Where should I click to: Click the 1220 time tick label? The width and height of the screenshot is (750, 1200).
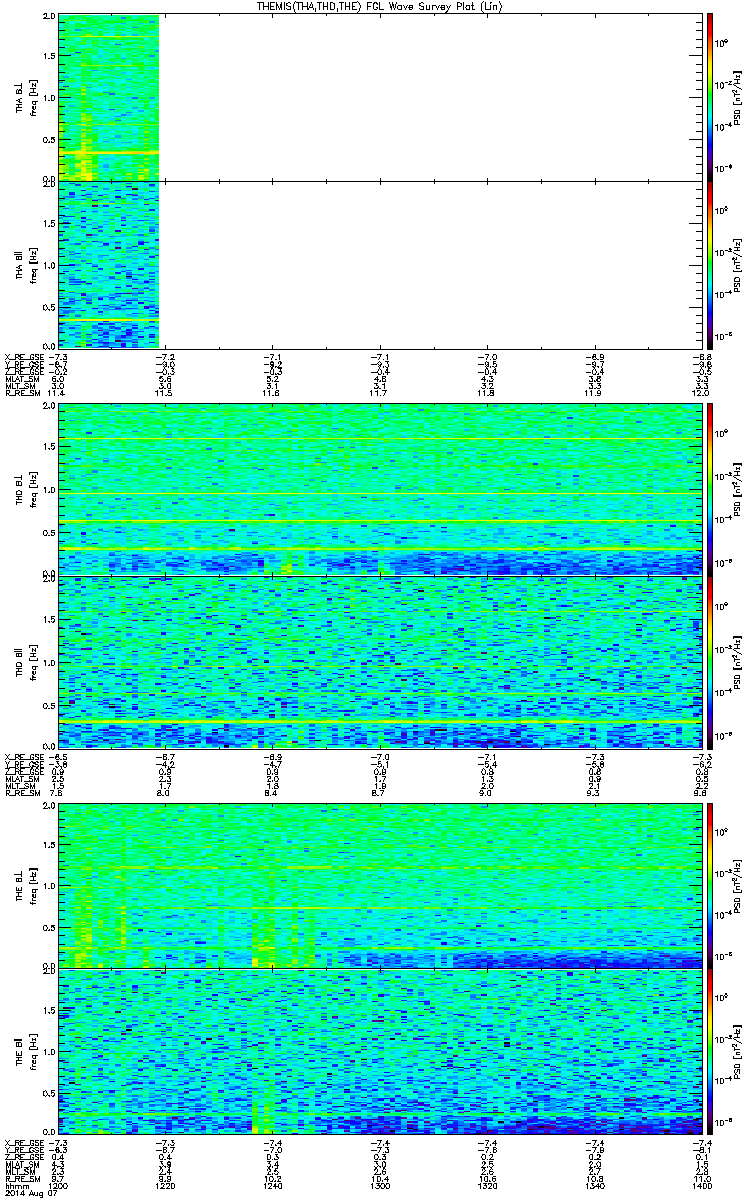point(165,1186)
